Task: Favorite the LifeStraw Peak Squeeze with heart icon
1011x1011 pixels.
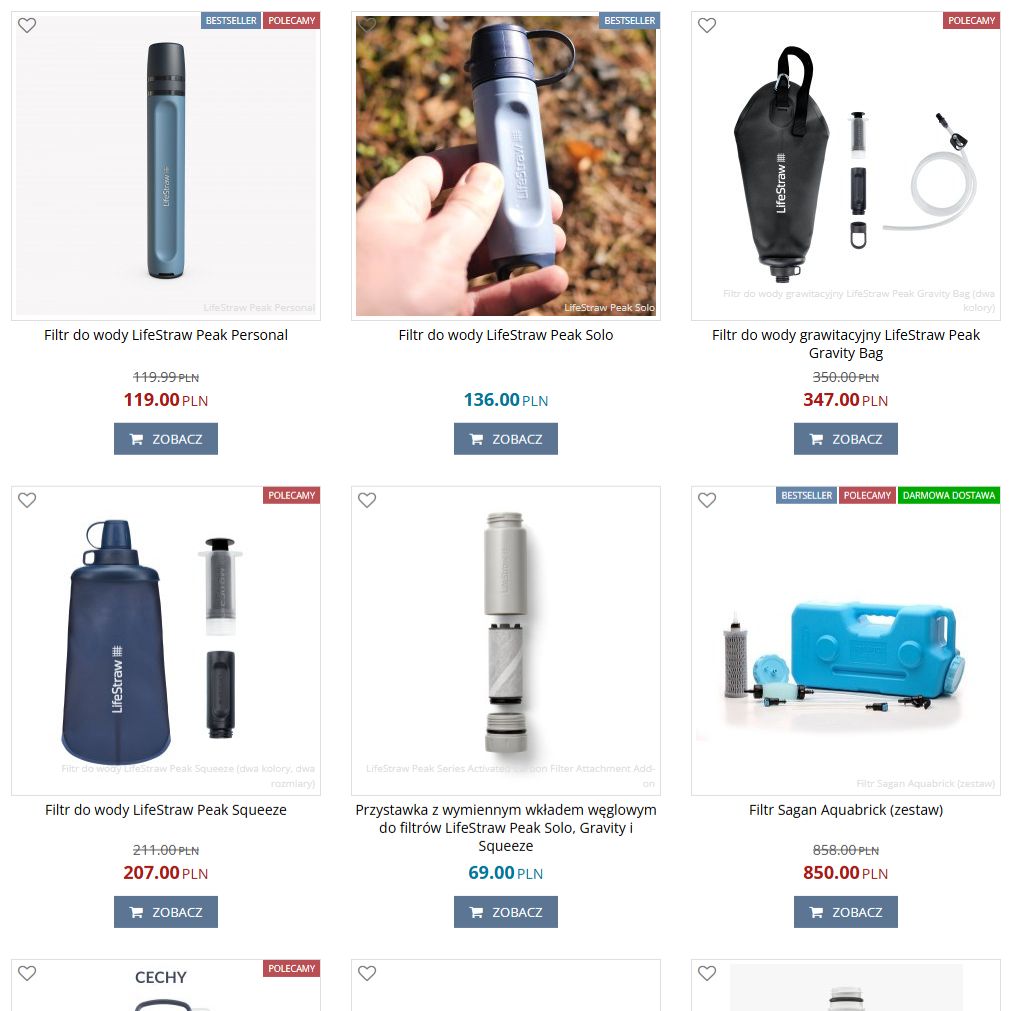Action: (27, 500)
